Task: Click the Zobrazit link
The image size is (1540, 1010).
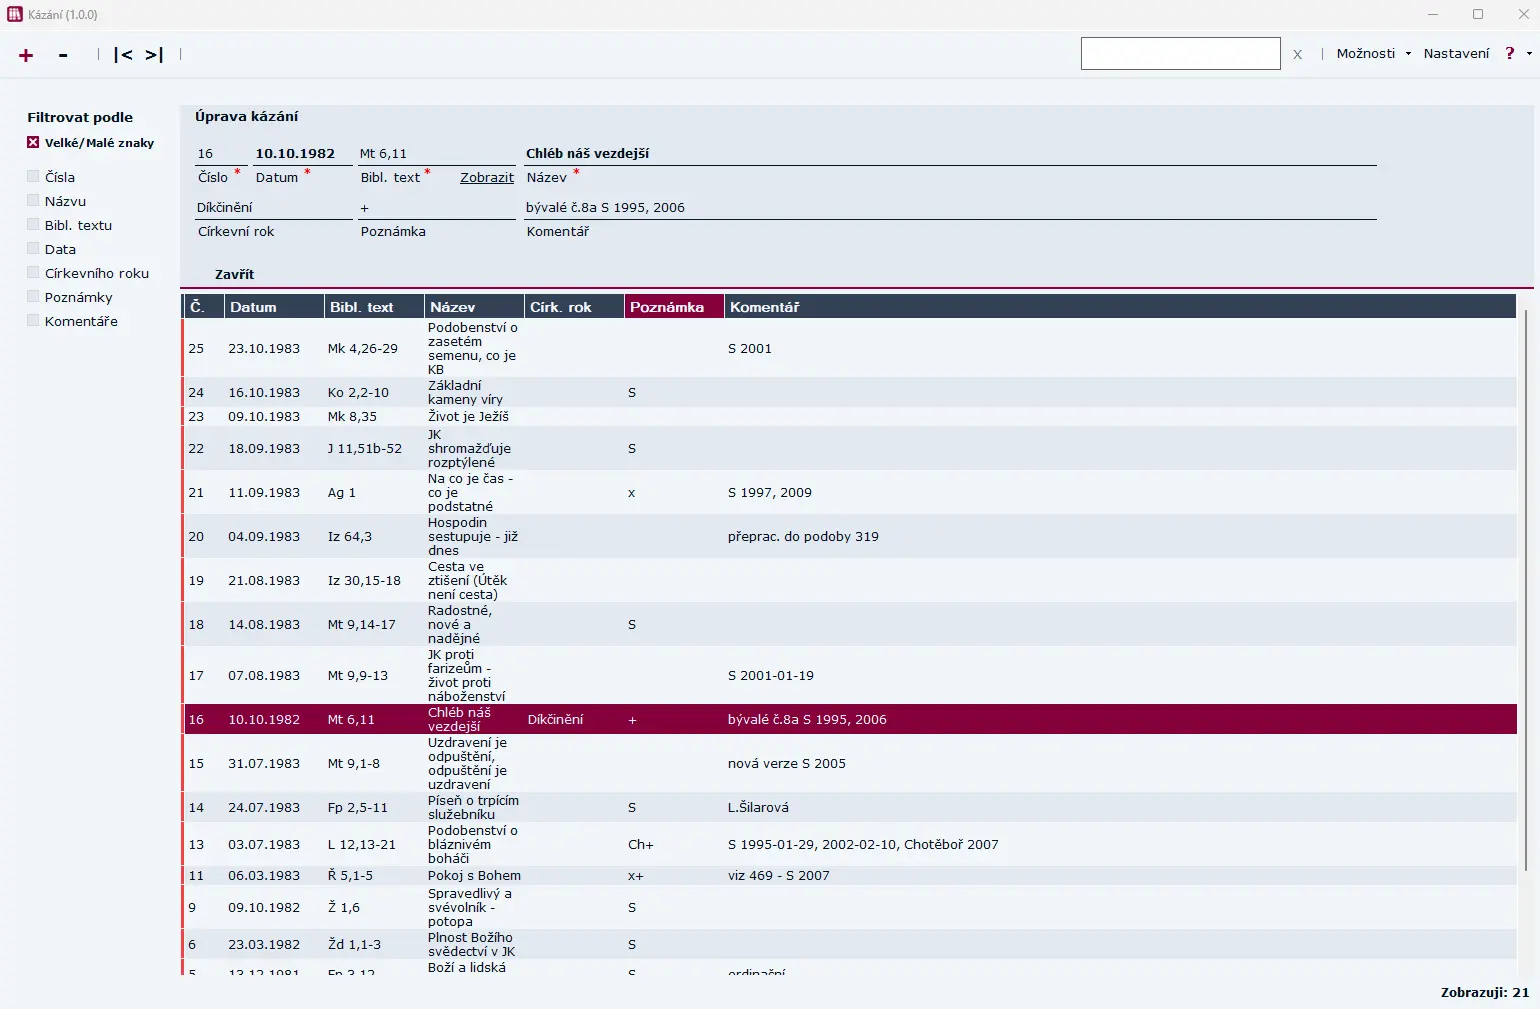Action: pos(486,177)
